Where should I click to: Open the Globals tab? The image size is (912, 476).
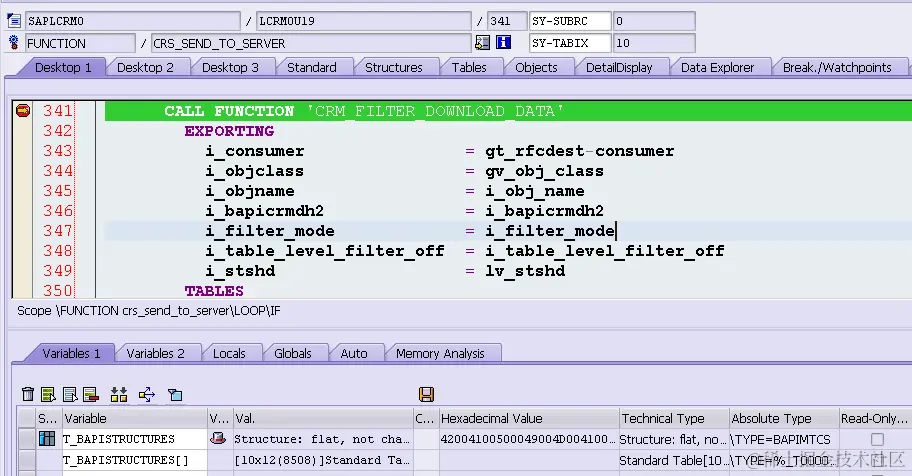pyautogui.click(x=293, y=353)
